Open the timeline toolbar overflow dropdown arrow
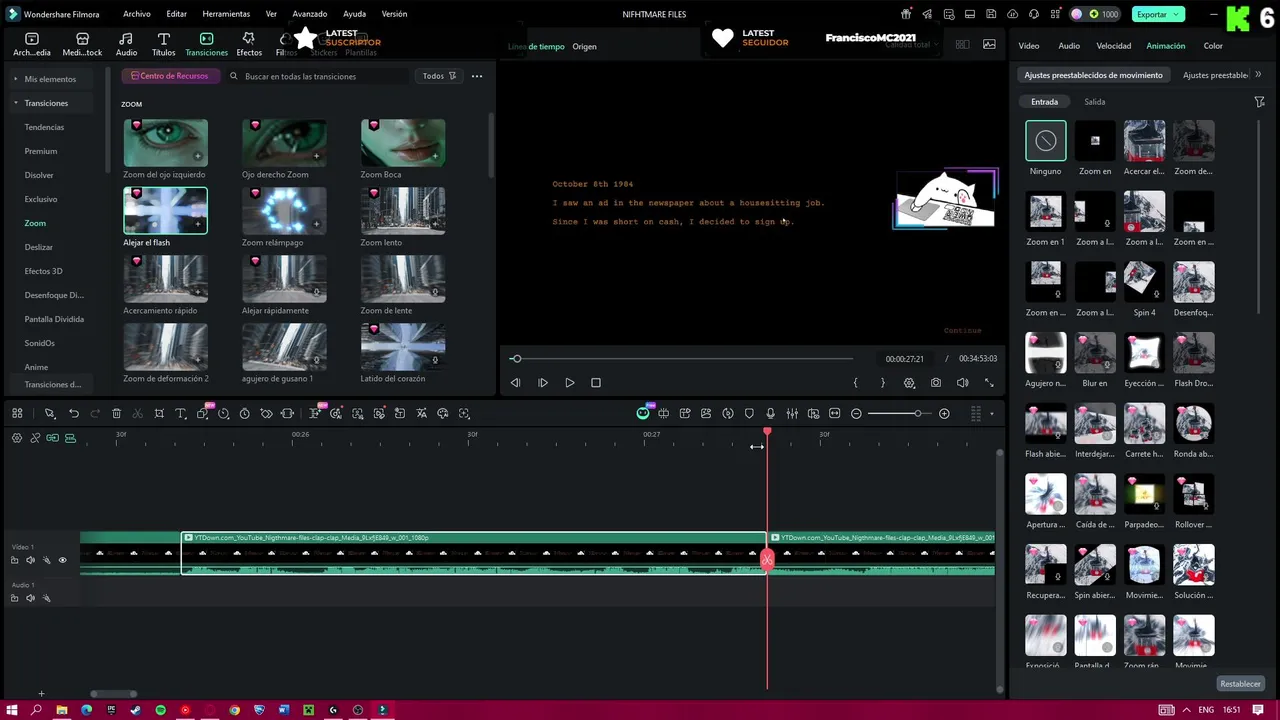1280x720 pixels. [x=992, y=413]
